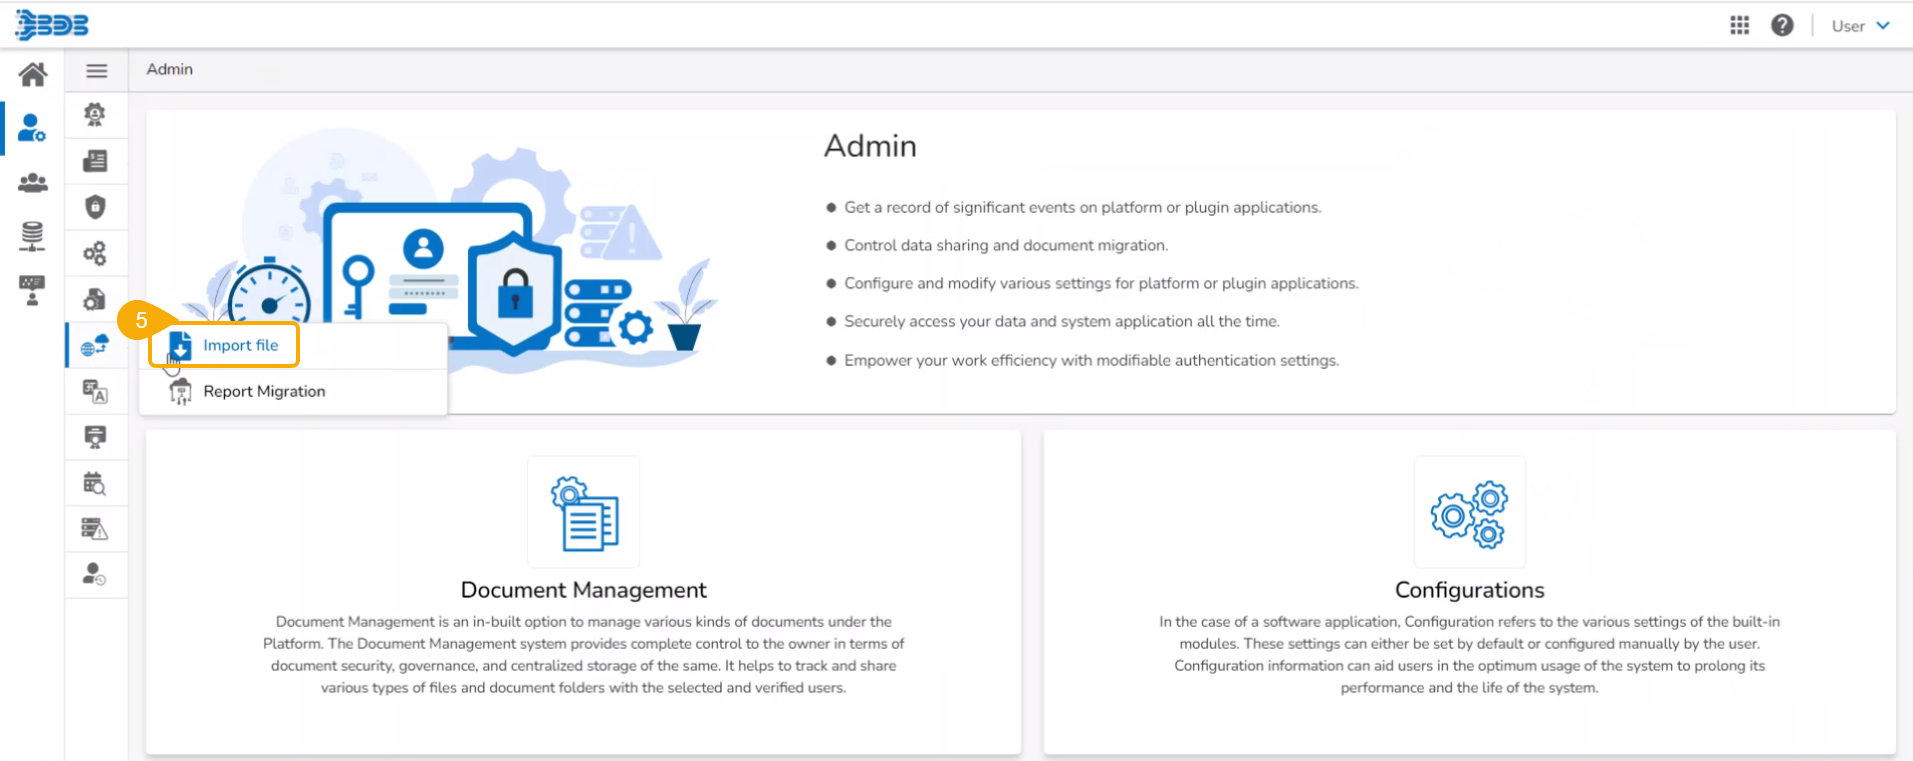Image resolution: width=1913 pixels, height=761 pixels.
Task: Open the security shield icon in admin sidebar
Action: [95, 207]
